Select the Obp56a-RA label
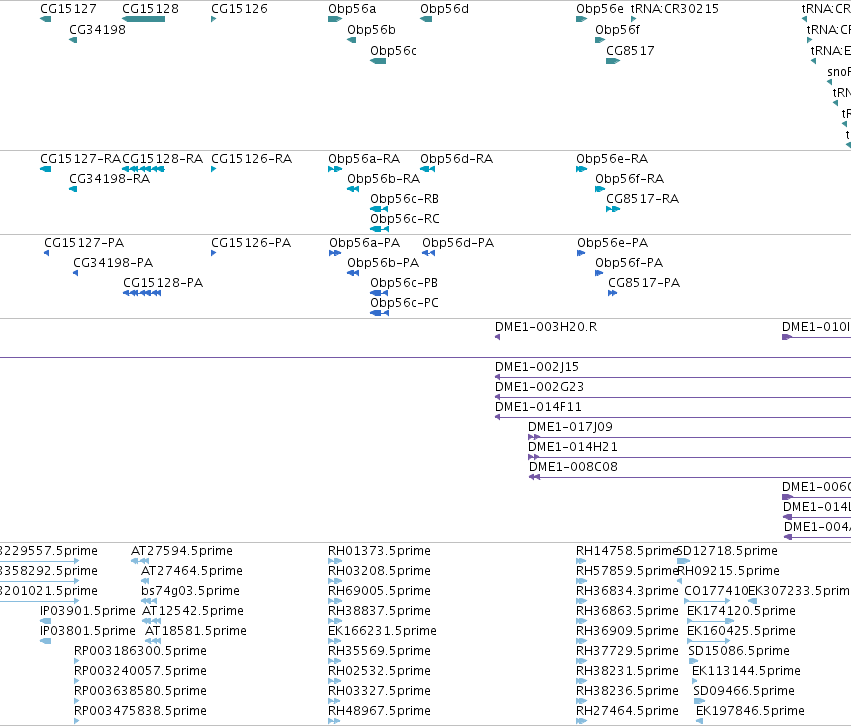The height and width of the screenshot is (726, 851). click(364, 159)
